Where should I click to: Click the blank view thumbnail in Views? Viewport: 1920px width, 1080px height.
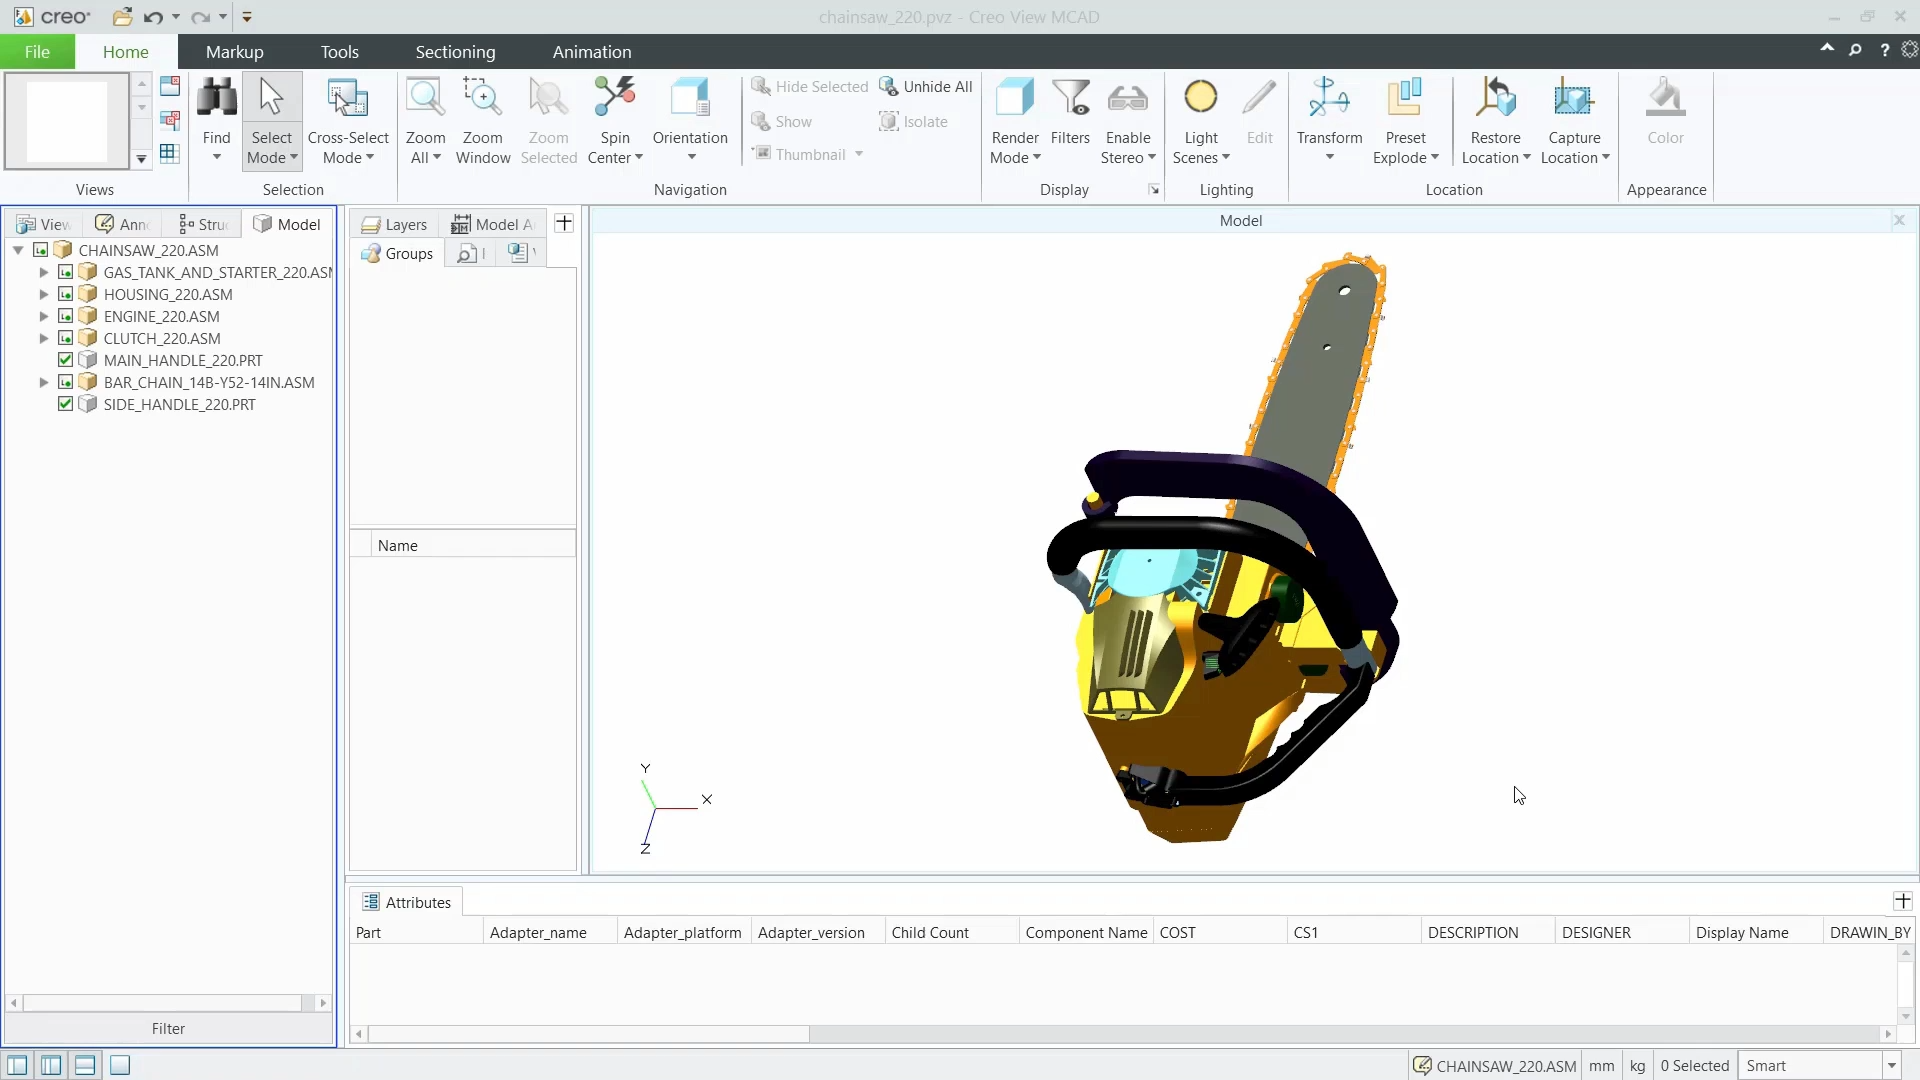(x=66, y=121)
